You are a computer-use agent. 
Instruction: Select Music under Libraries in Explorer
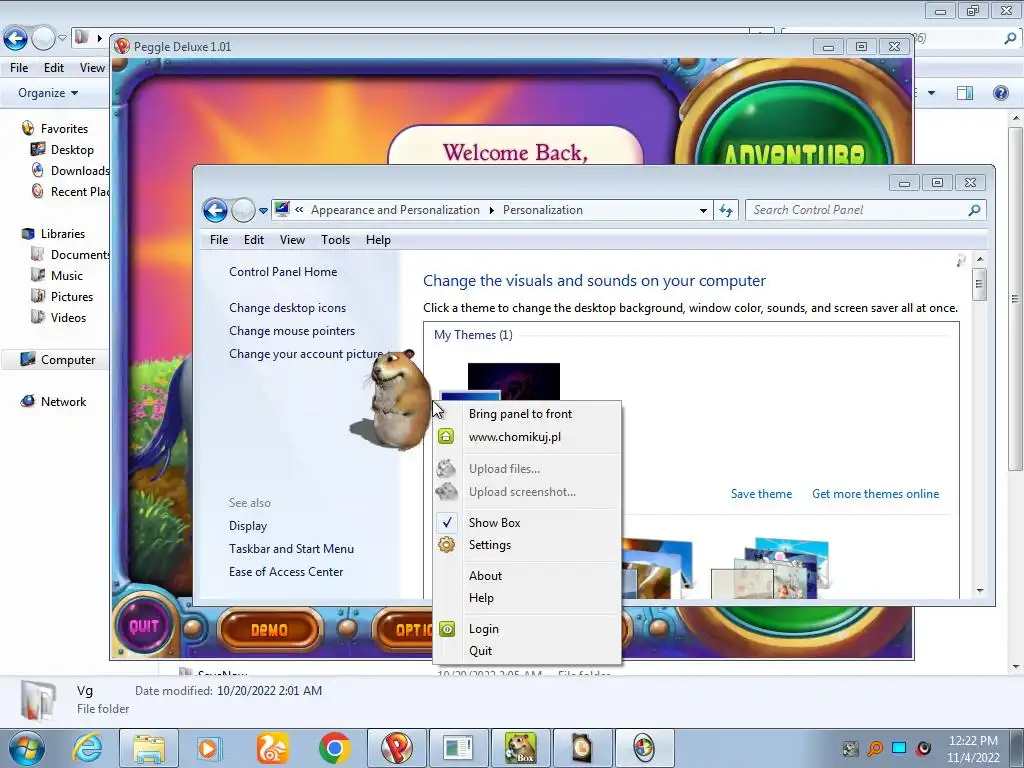pyautogui.click(x=67, y=276)
